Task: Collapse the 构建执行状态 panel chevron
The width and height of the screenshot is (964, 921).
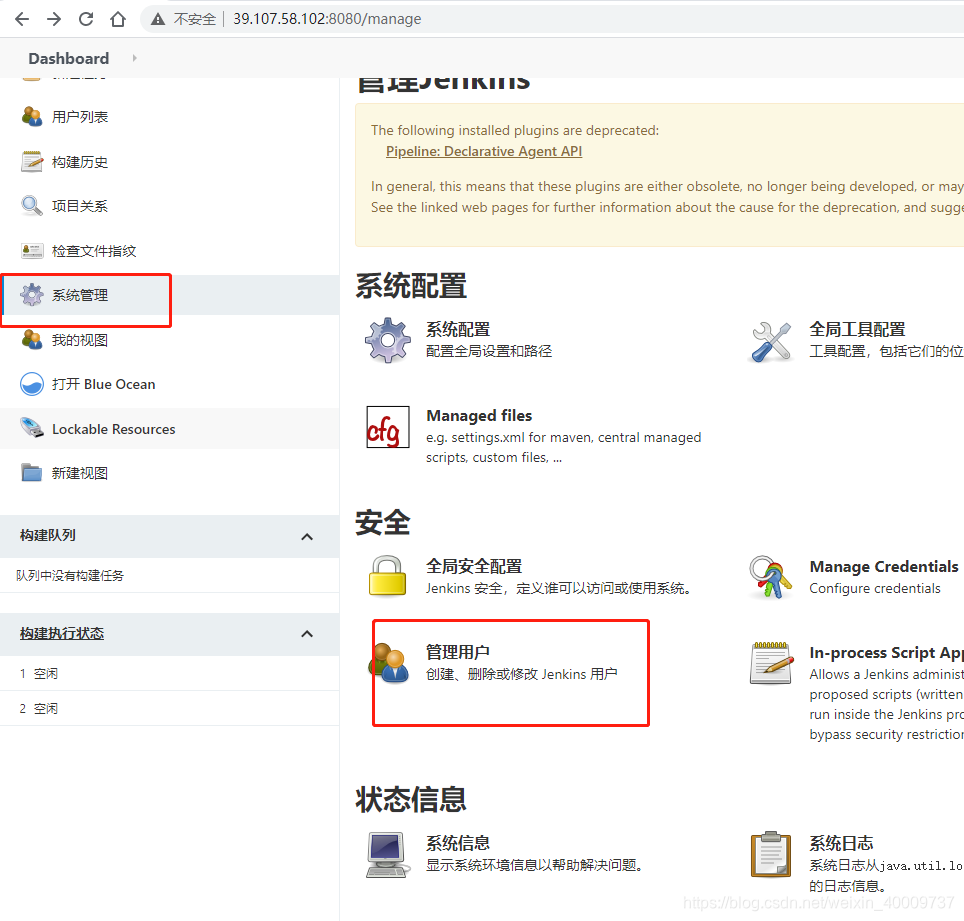Action: click(307, 634)
